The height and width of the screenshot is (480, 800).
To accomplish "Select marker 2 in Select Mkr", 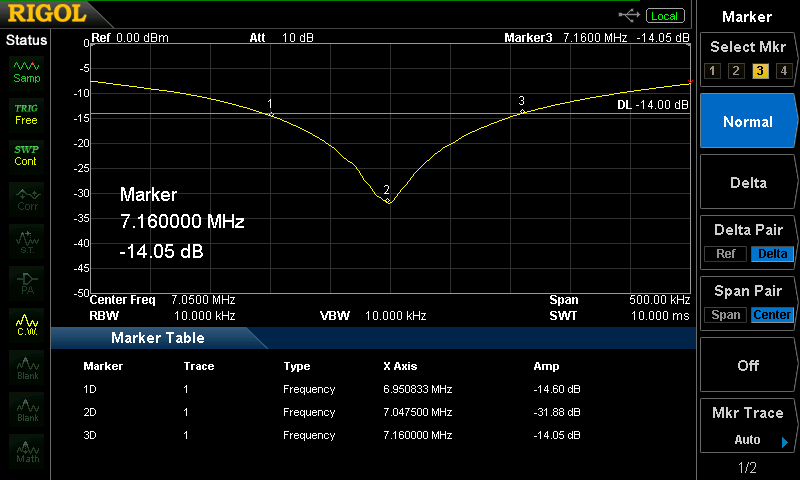I will click(736, 70).
